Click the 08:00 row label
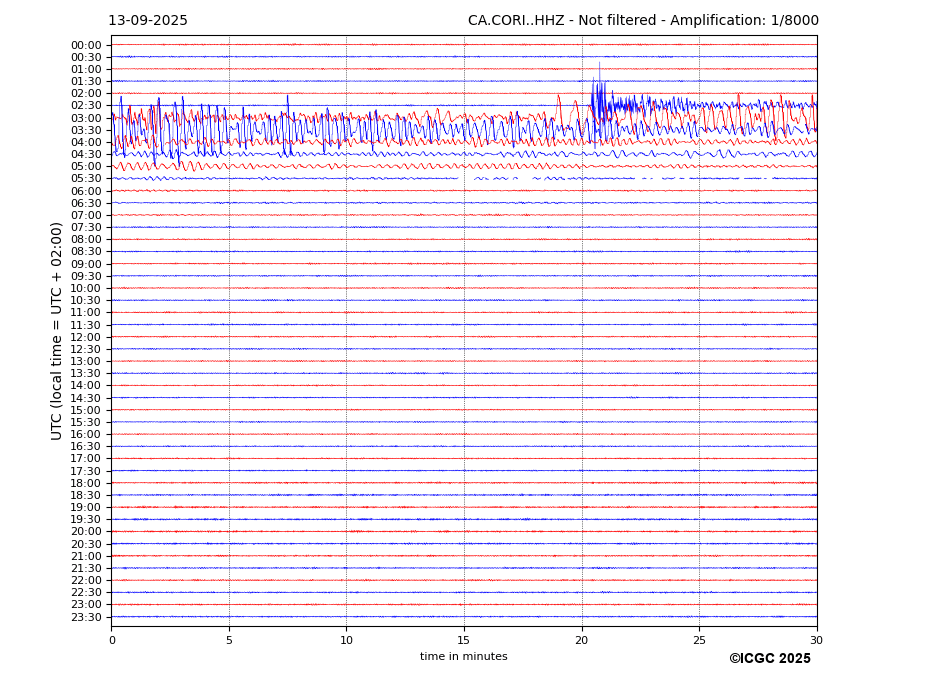This screenshot has height=696, width=927. (x=86, y=239)
